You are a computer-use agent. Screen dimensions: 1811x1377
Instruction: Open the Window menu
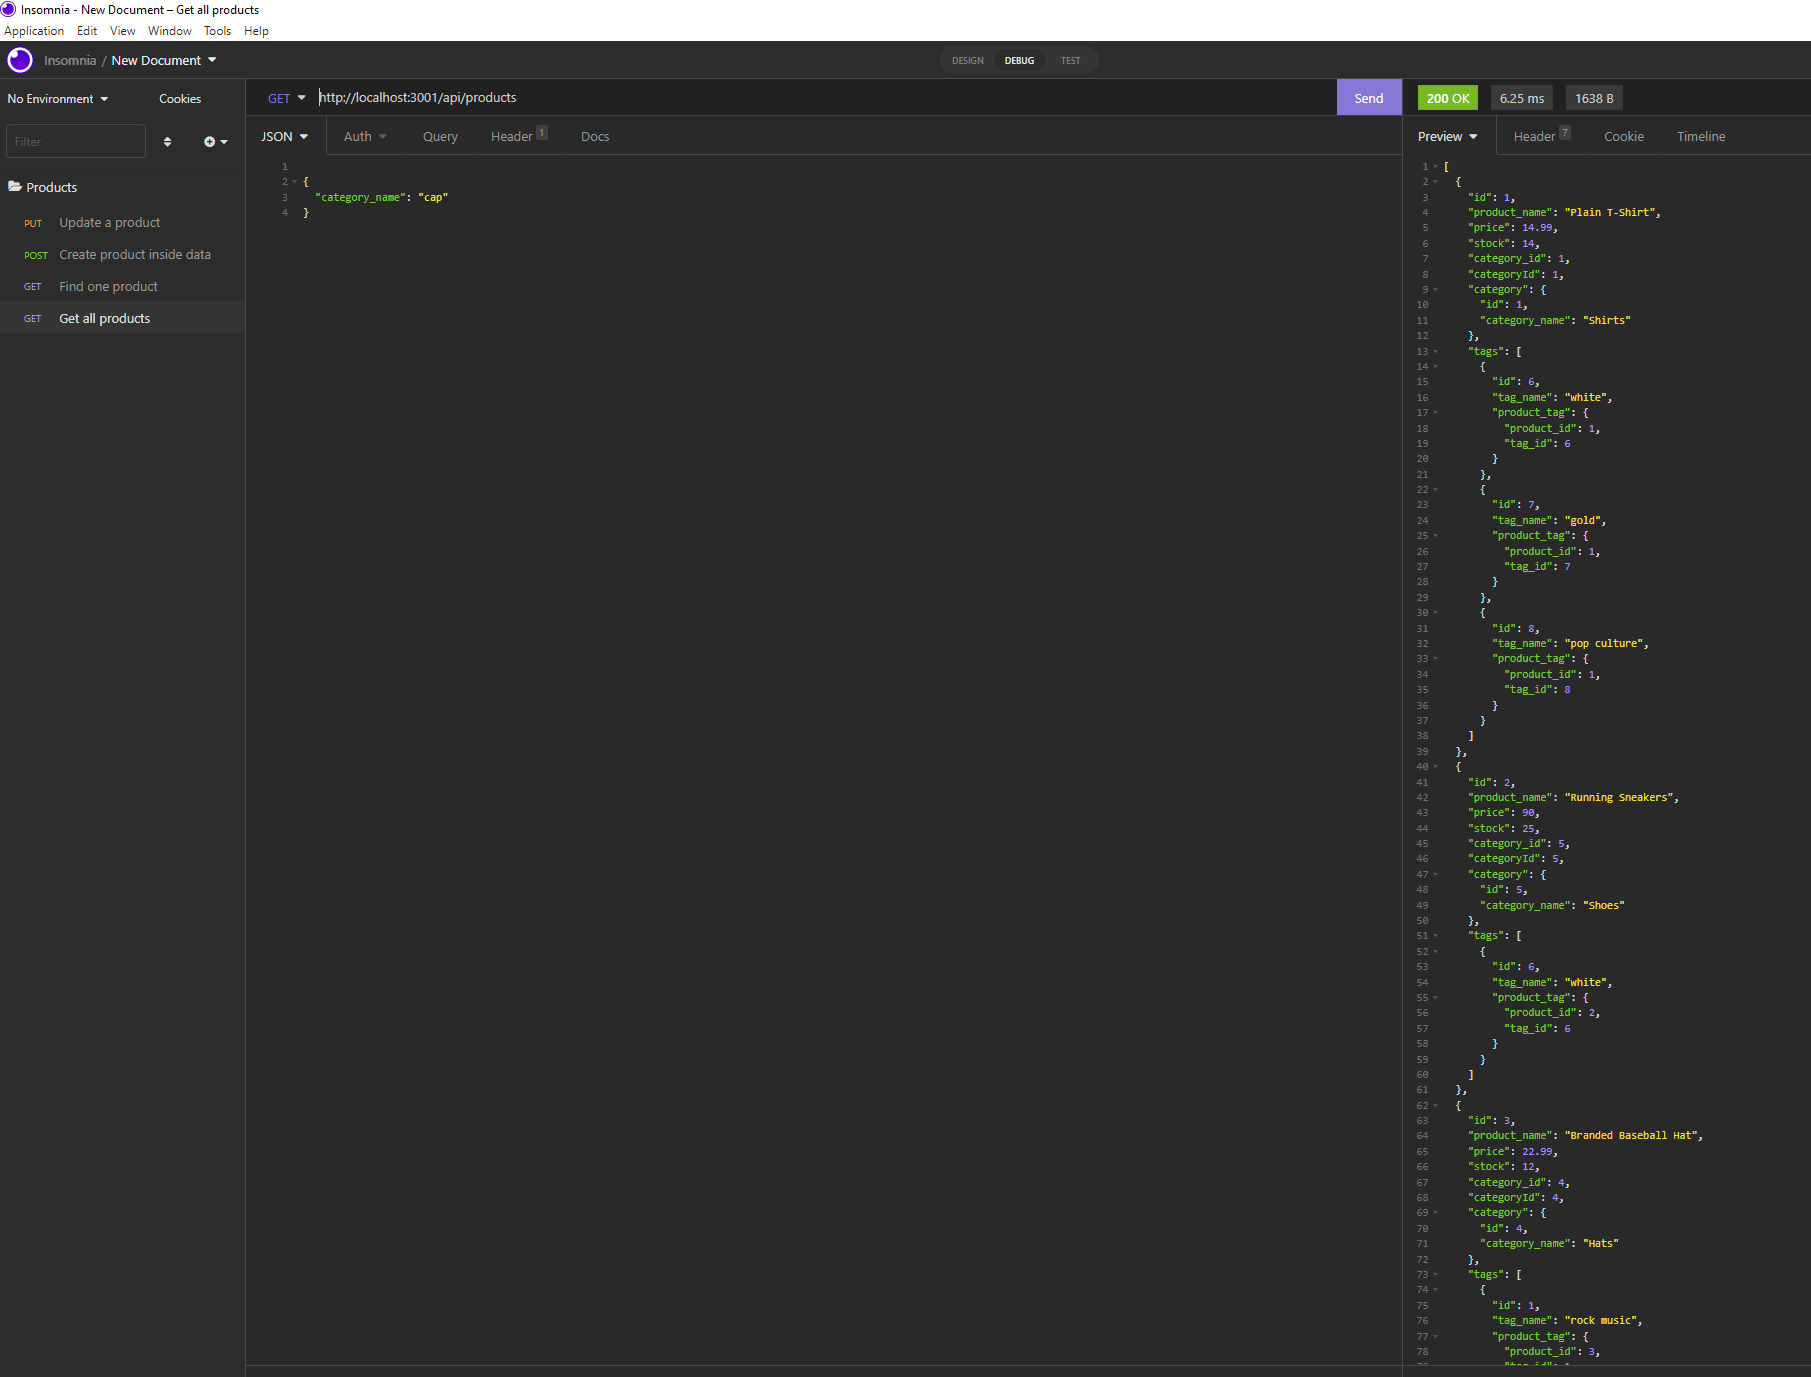[x=170, y=31]
